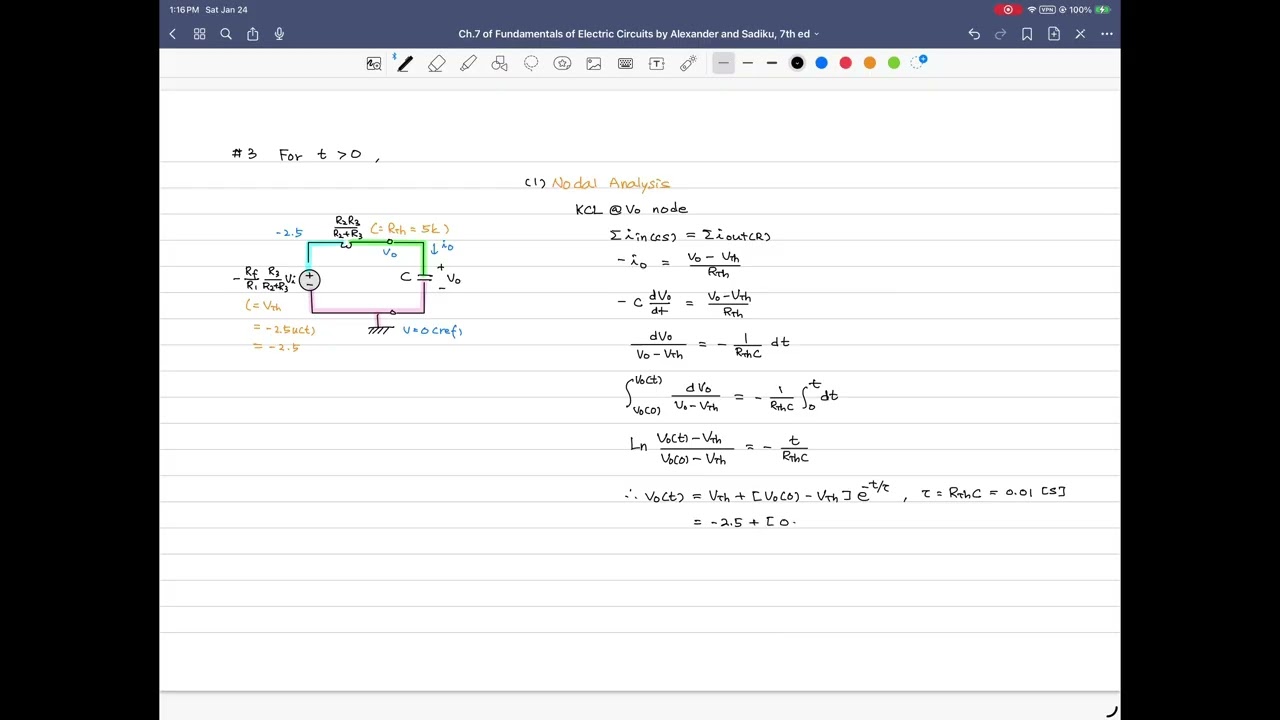Viewport: 1280px width, 720px height.
Task: Go back to the documents library
Action: click(172, 34)
